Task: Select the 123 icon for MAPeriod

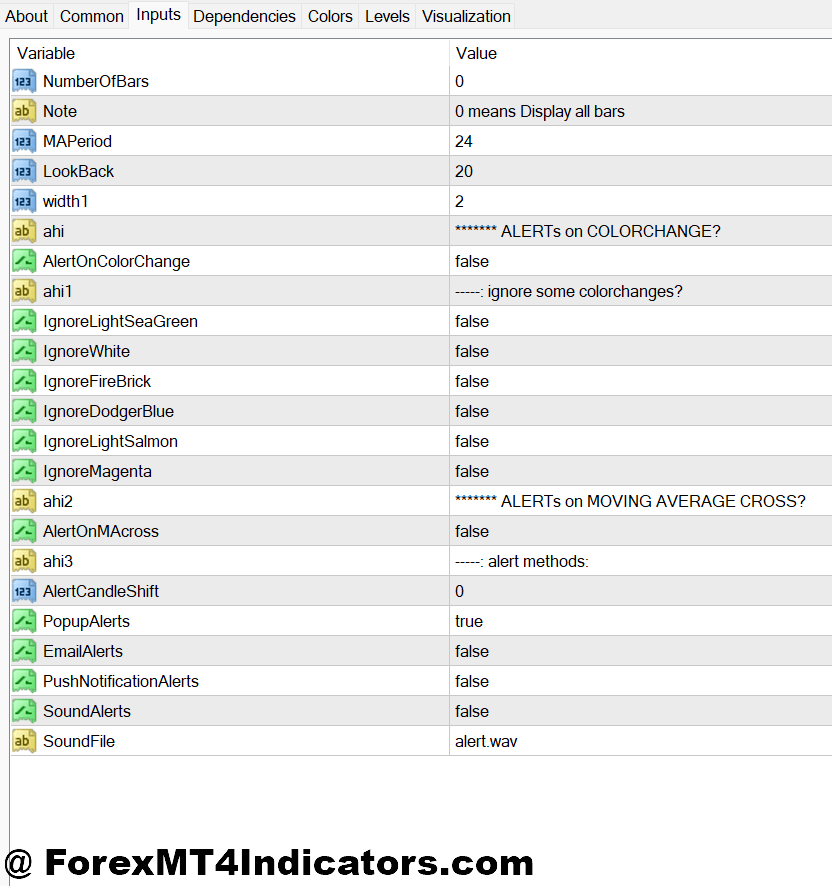Action: 24,141
